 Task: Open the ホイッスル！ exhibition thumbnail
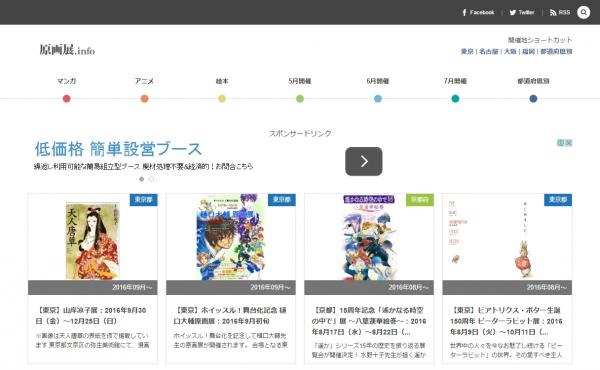[231, 237]
